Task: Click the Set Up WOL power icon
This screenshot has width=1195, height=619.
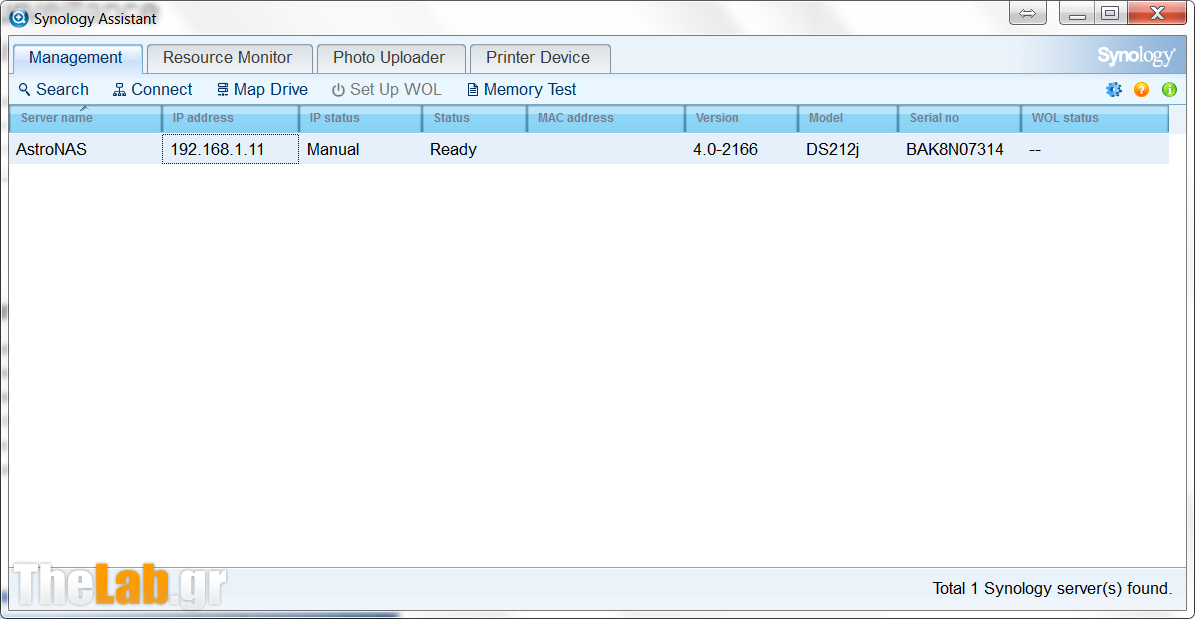Action: (338, 90)
